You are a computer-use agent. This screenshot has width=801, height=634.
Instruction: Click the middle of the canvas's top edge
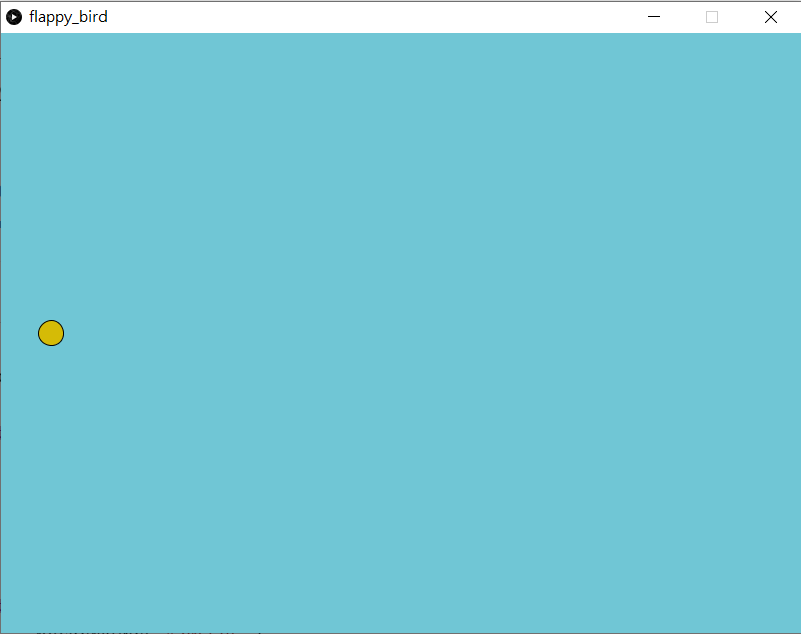click(x=400, y=38)
